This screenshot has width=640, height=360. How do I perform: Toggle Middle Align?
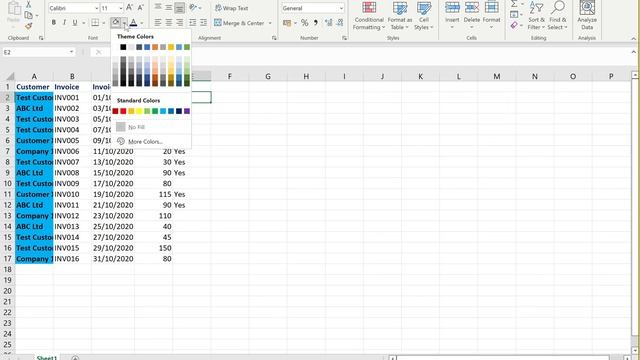(x=169, y=8)
